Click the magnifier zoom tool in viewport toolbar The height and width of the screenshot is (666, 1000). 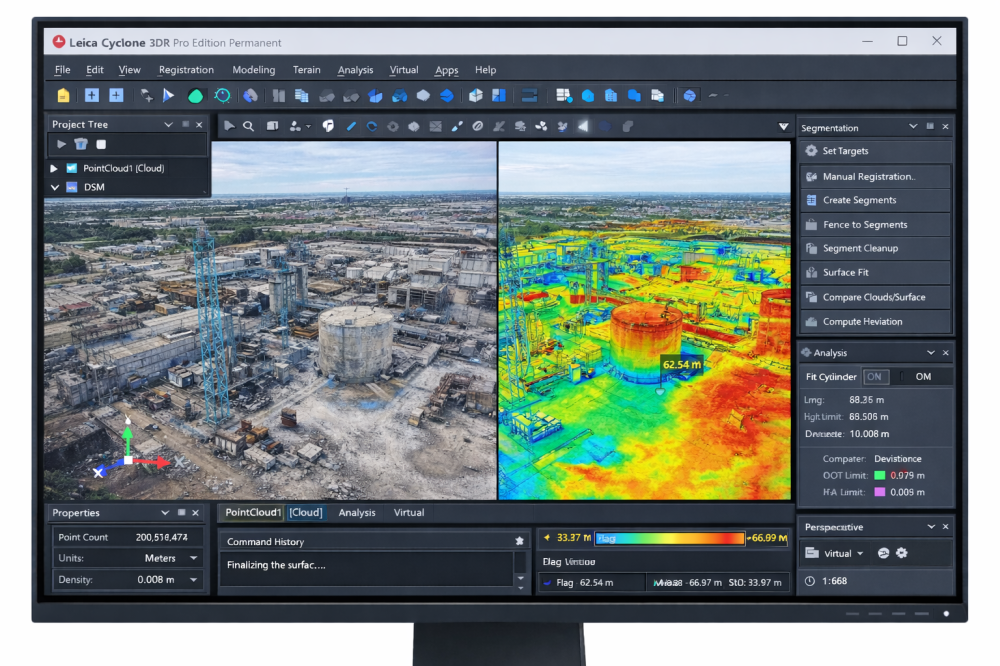pos(248,126)
